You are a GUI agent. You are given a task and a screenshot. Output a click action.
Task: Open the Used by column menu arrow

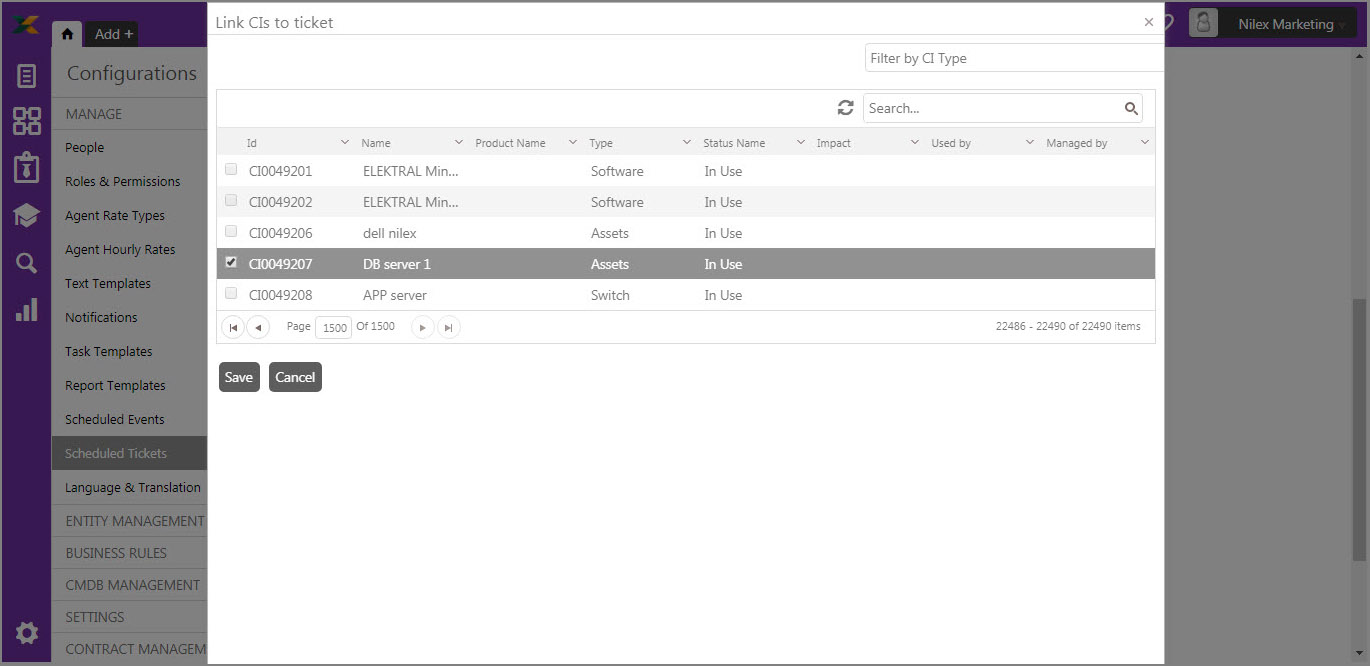point(1030,142)
